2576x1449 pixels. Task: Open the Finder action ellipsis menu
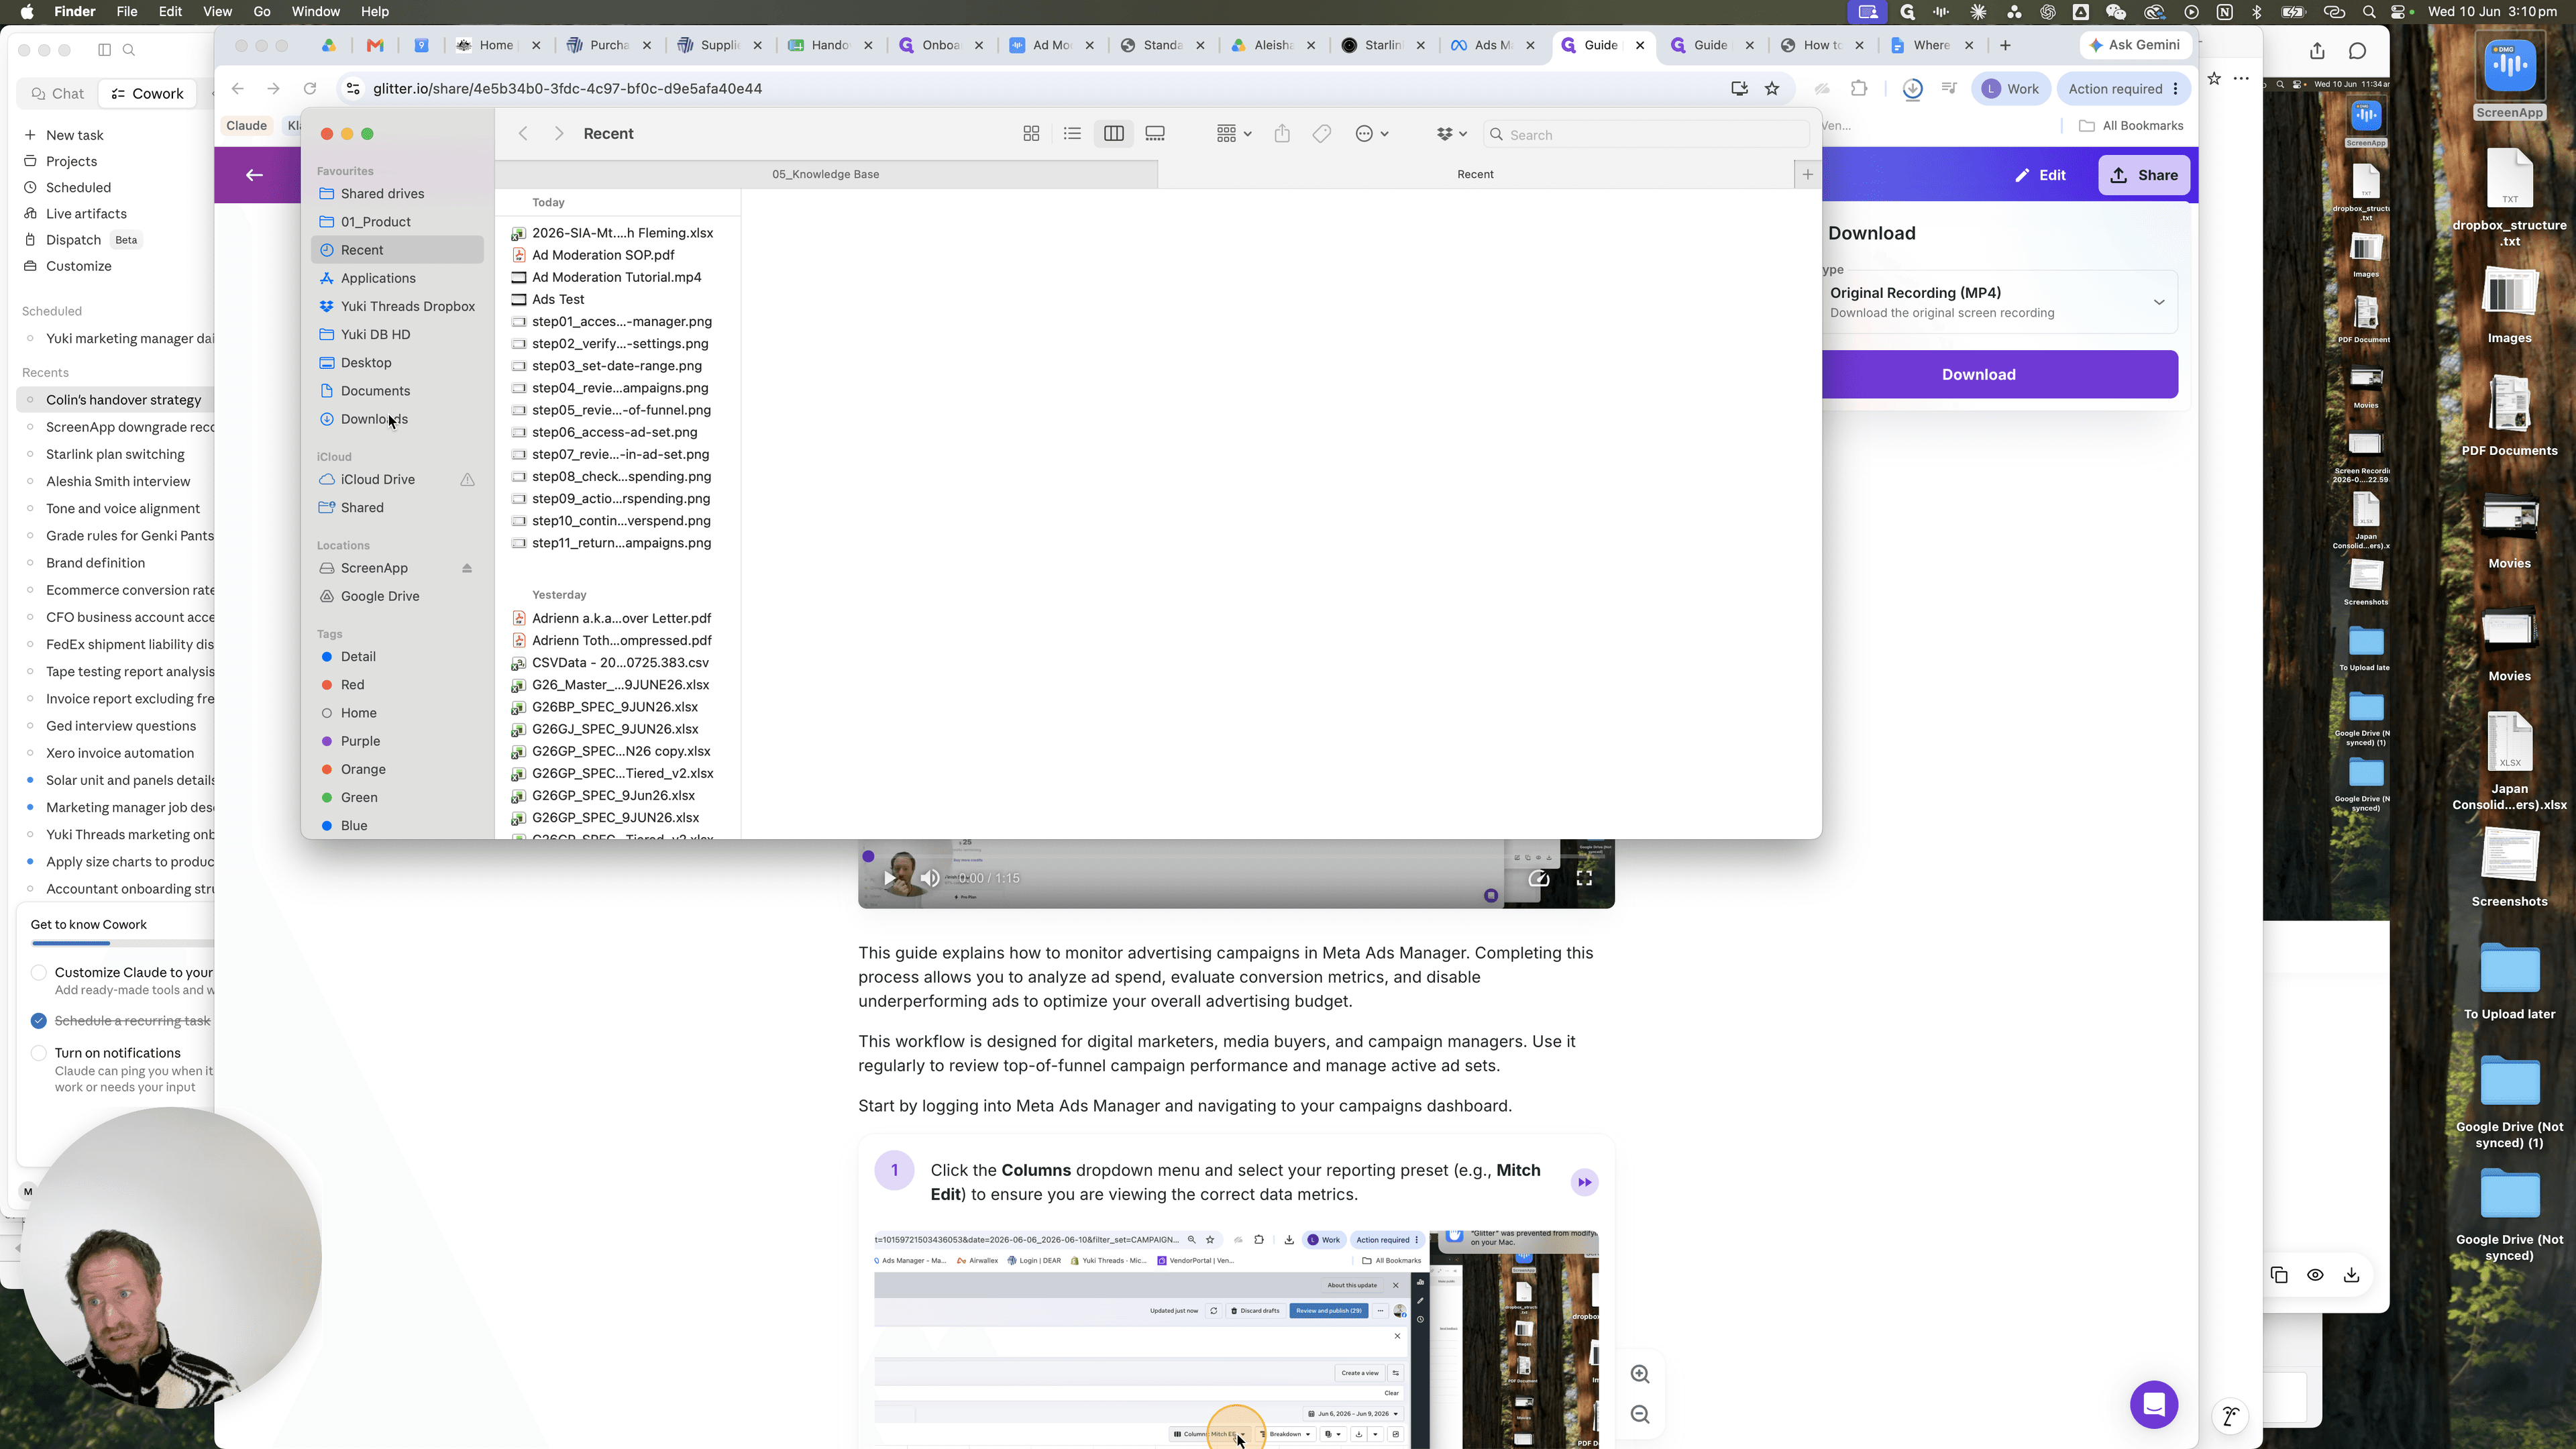1372,134
